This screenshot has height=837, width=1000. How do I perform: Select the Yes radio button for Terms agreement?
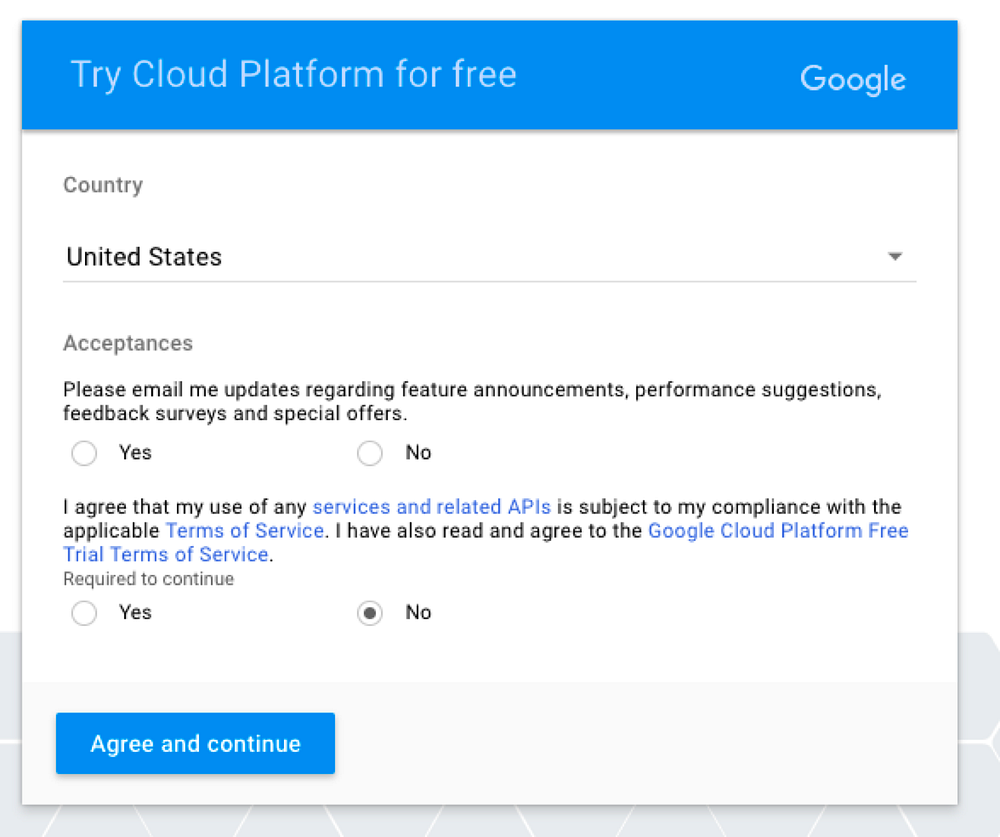[x=85, y=613]
